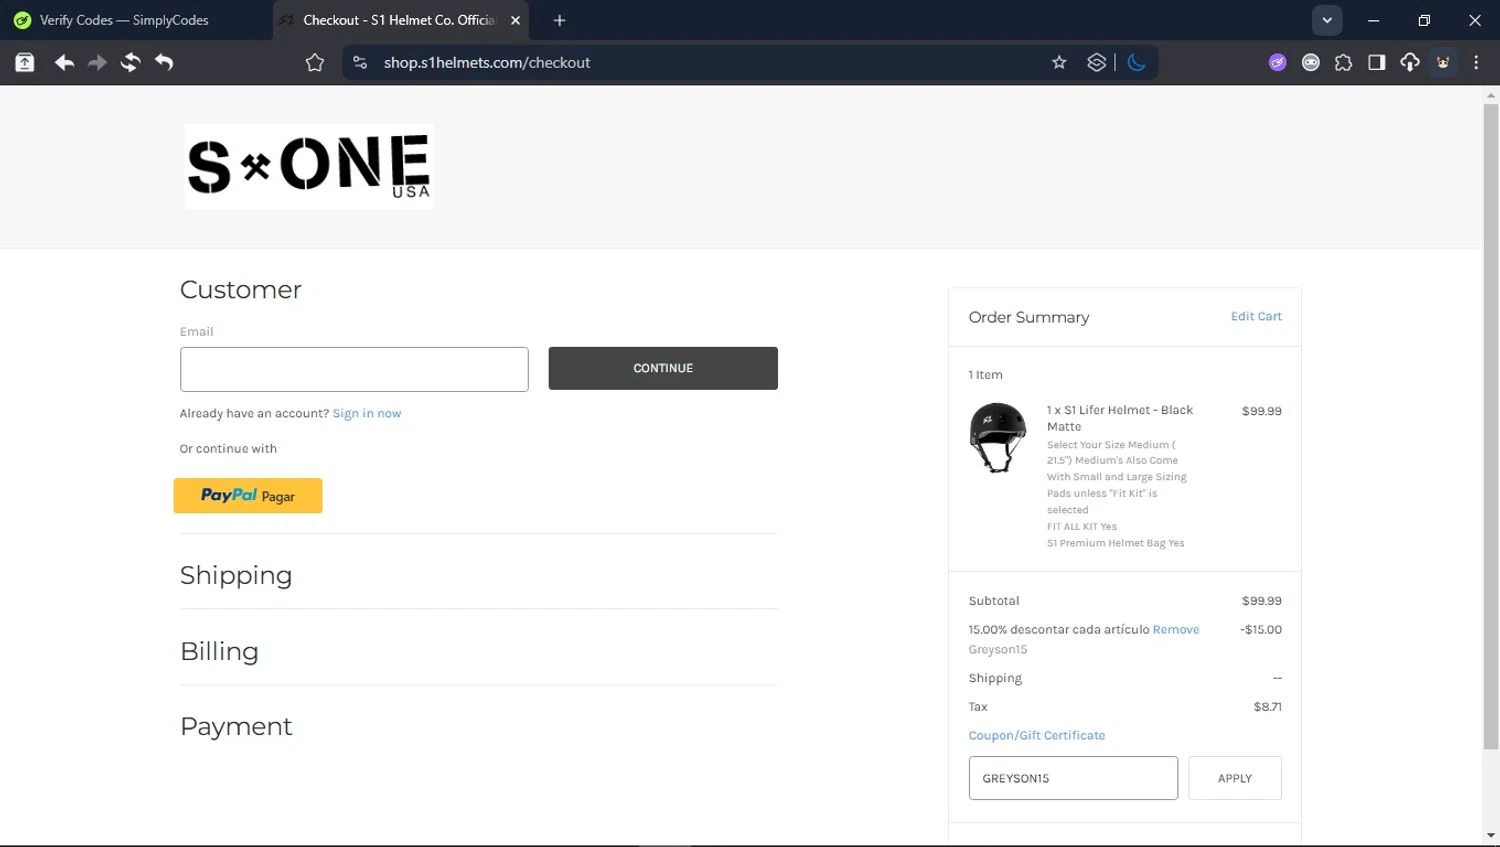Click the purple round extension icon
This screenshot has height=847, width=1500.
(x=1278, y=62)
